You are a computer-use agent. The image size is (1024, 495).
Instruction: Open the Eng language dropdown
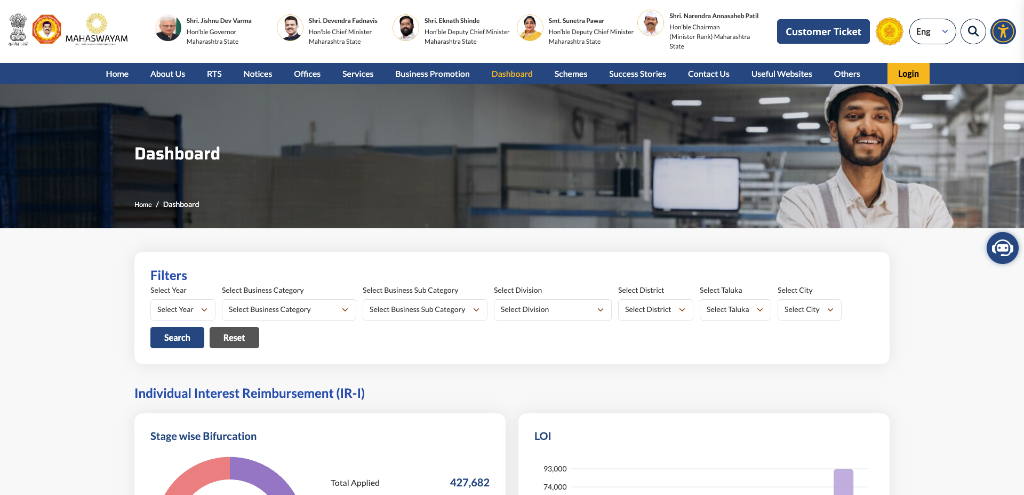(x=932, y=31)
